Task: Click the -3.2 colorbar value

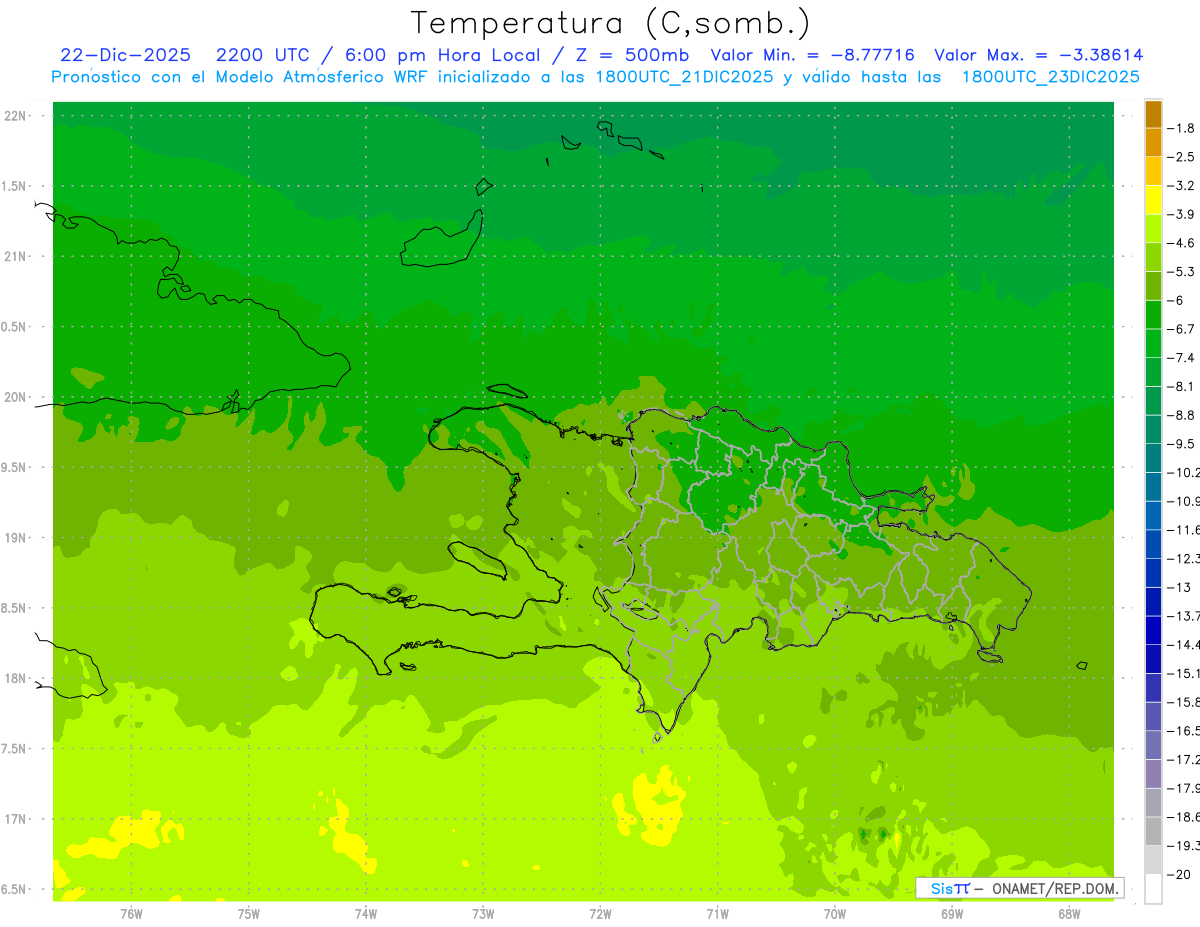Action: coord(1183,186)
